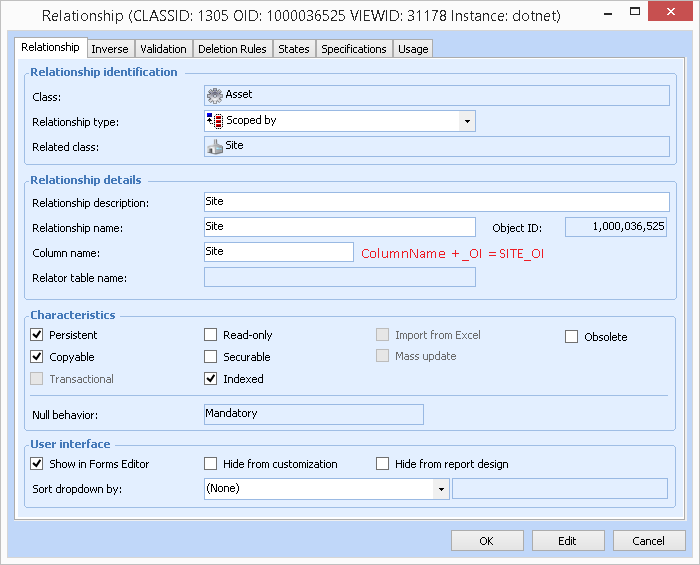
Task: Go to the Validation tab
Action: click(163, 49)
